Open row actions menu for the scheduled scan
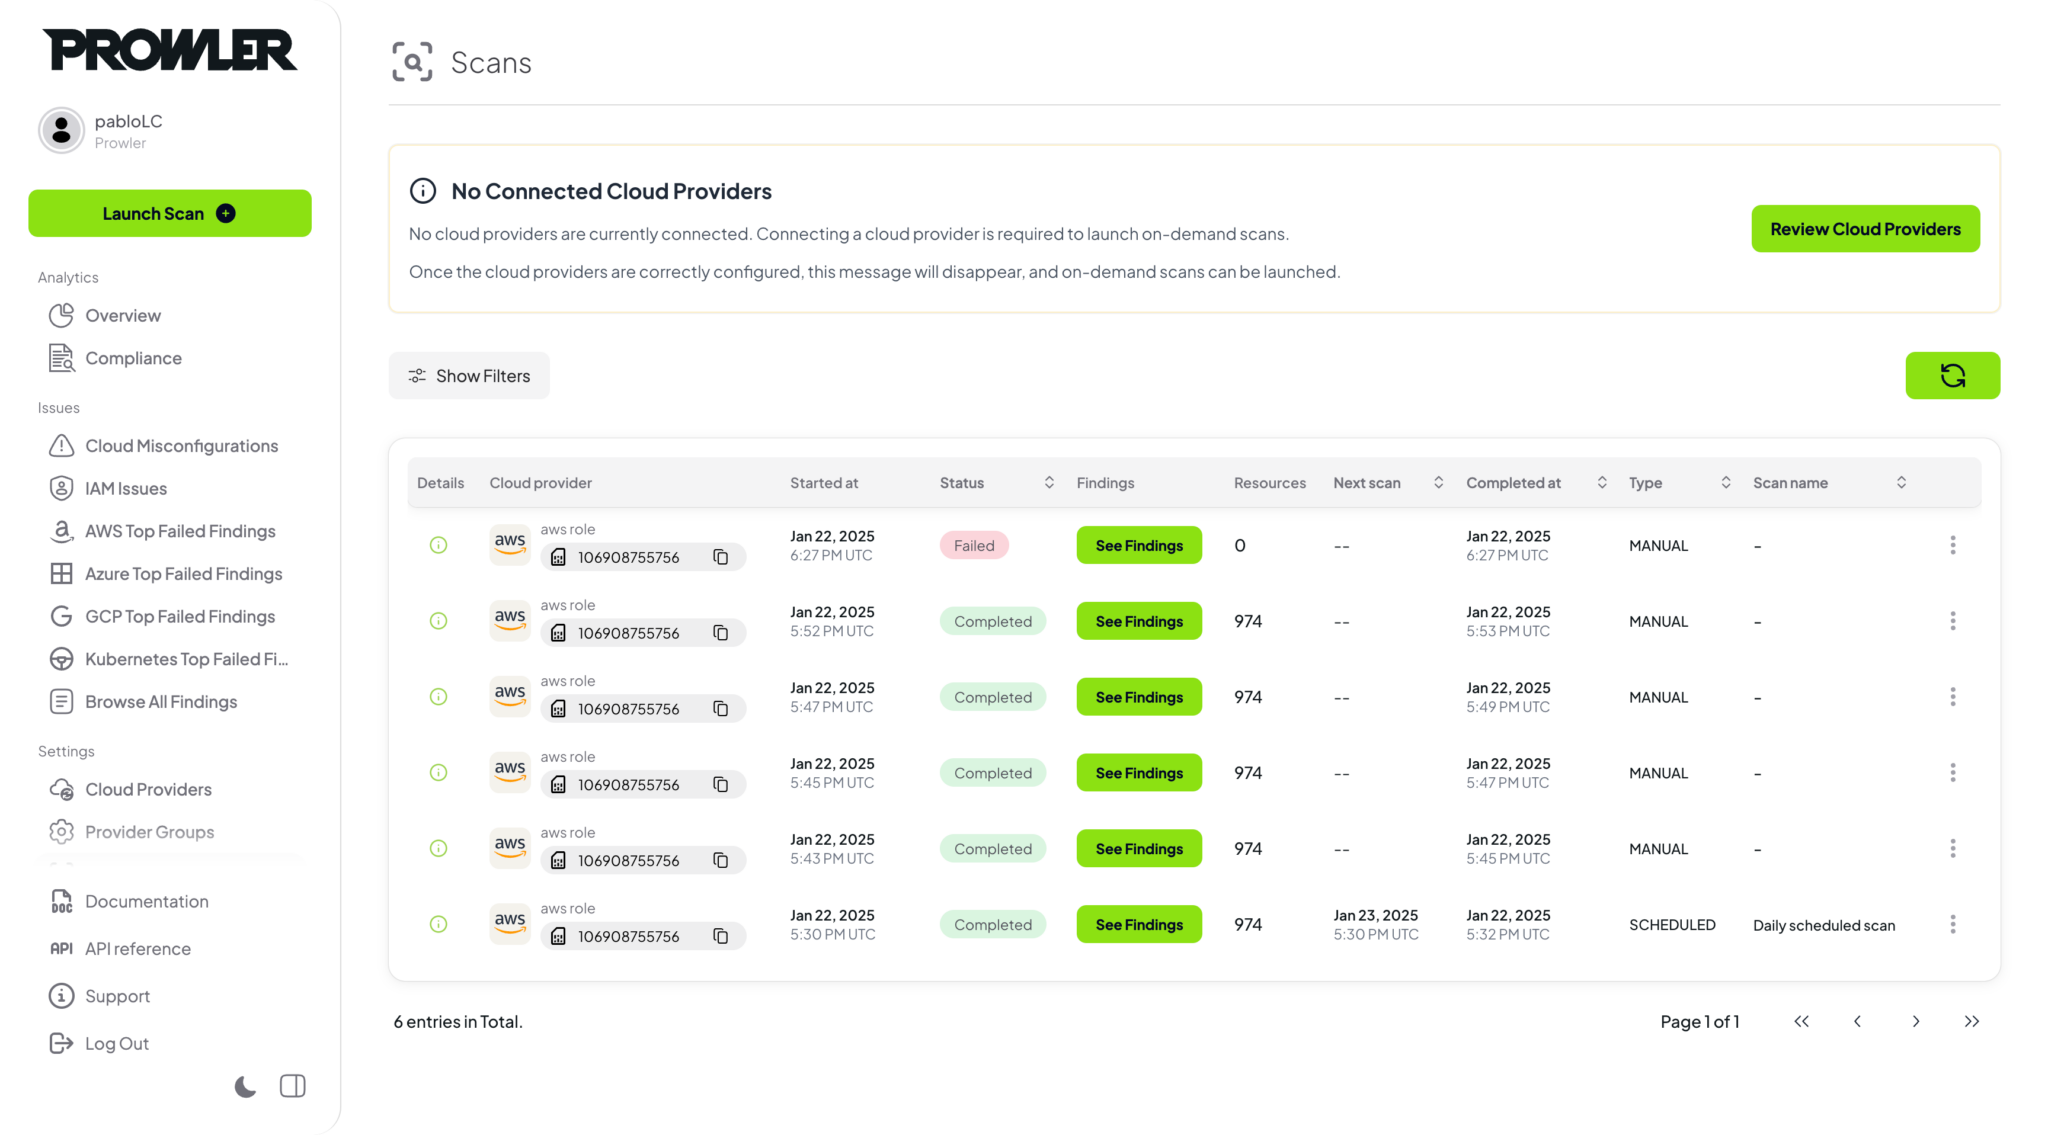 pyautogui.click(x=1952, y=924)
